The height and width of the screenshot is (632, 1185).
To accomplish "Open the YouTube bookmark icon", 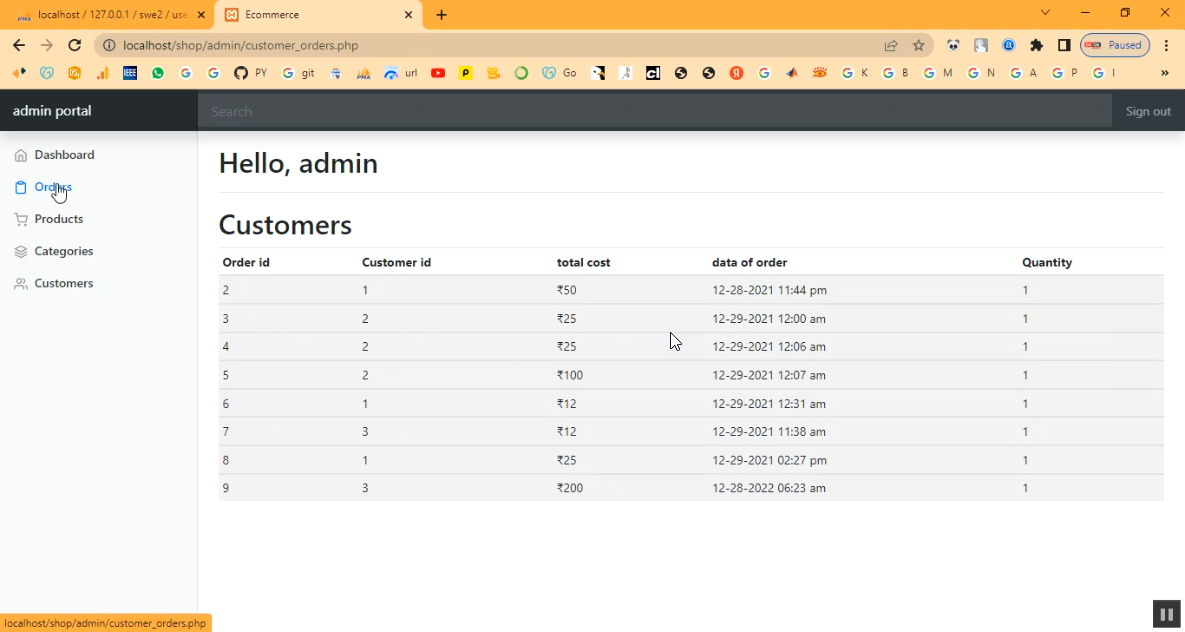I will click(438, 73).
